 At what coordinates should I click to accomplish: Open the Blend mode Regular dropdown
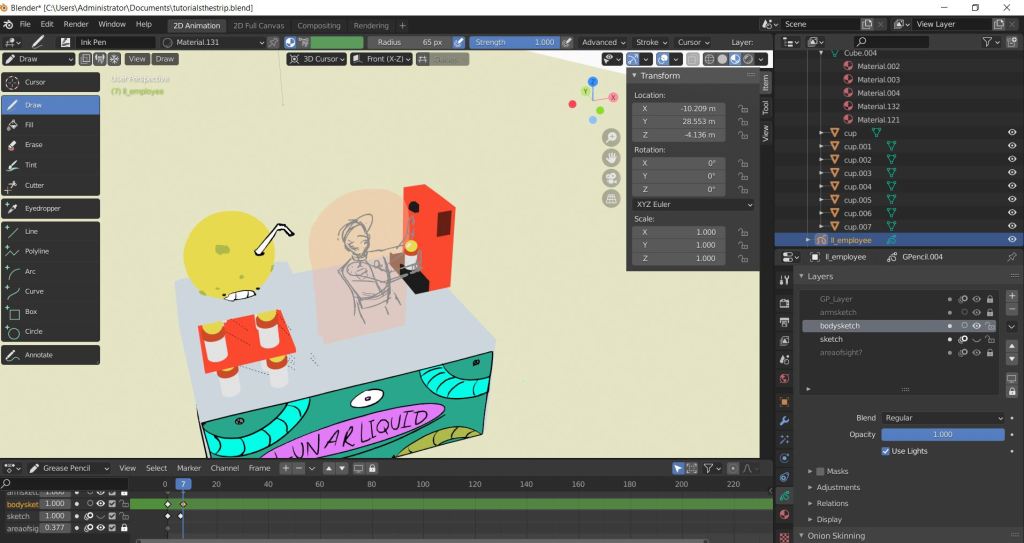tap(943, 418)
